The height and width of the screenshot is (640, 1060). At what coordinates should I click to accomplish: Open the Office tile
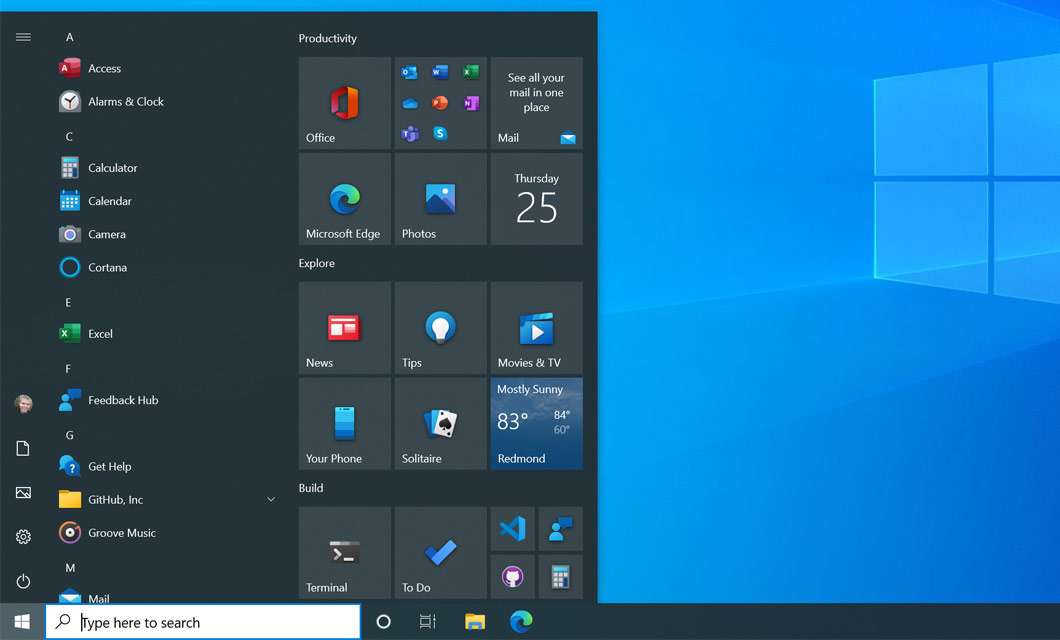click(x=344, y=103)
